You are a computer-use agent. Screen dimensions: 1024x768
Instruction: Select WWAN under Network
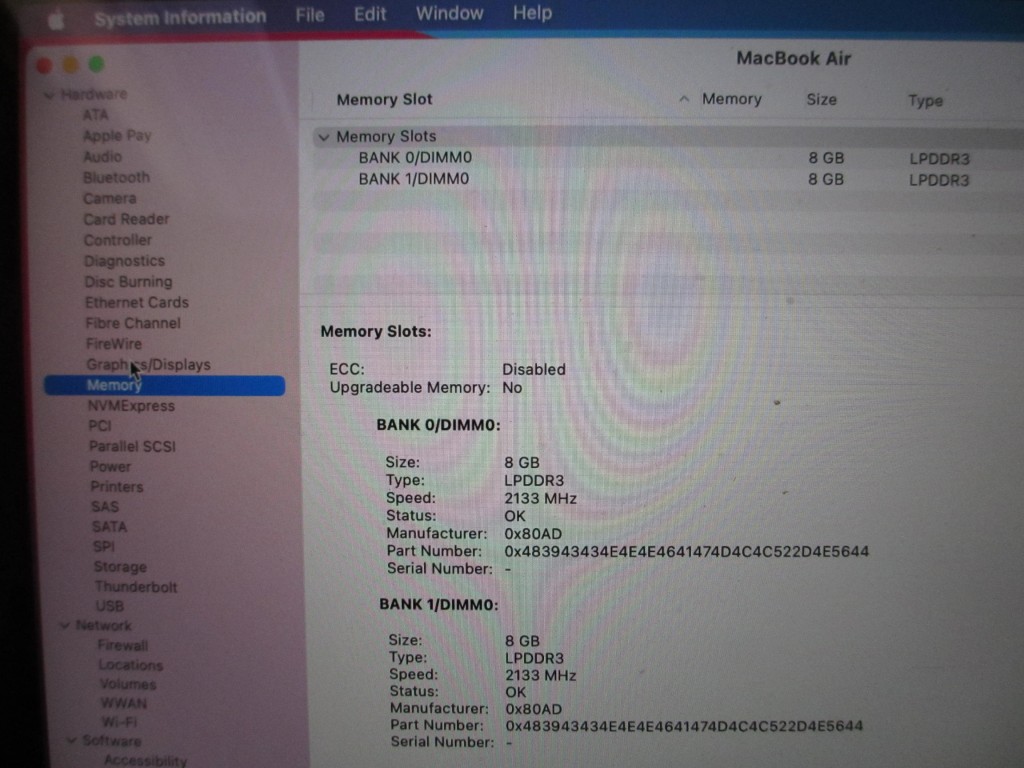pyautogui.click(x=123, y=703)
